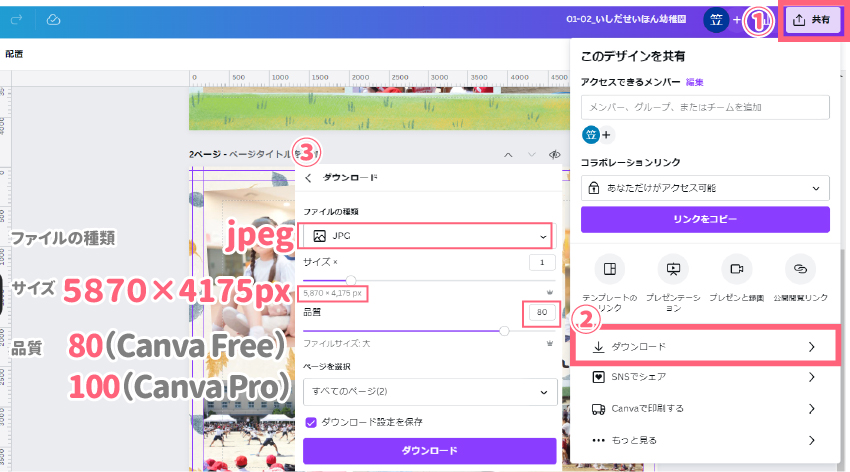The width and height of the screenshot is (850, 472).
Task: Click the リンクをコピー button
Action: point(705,219)
